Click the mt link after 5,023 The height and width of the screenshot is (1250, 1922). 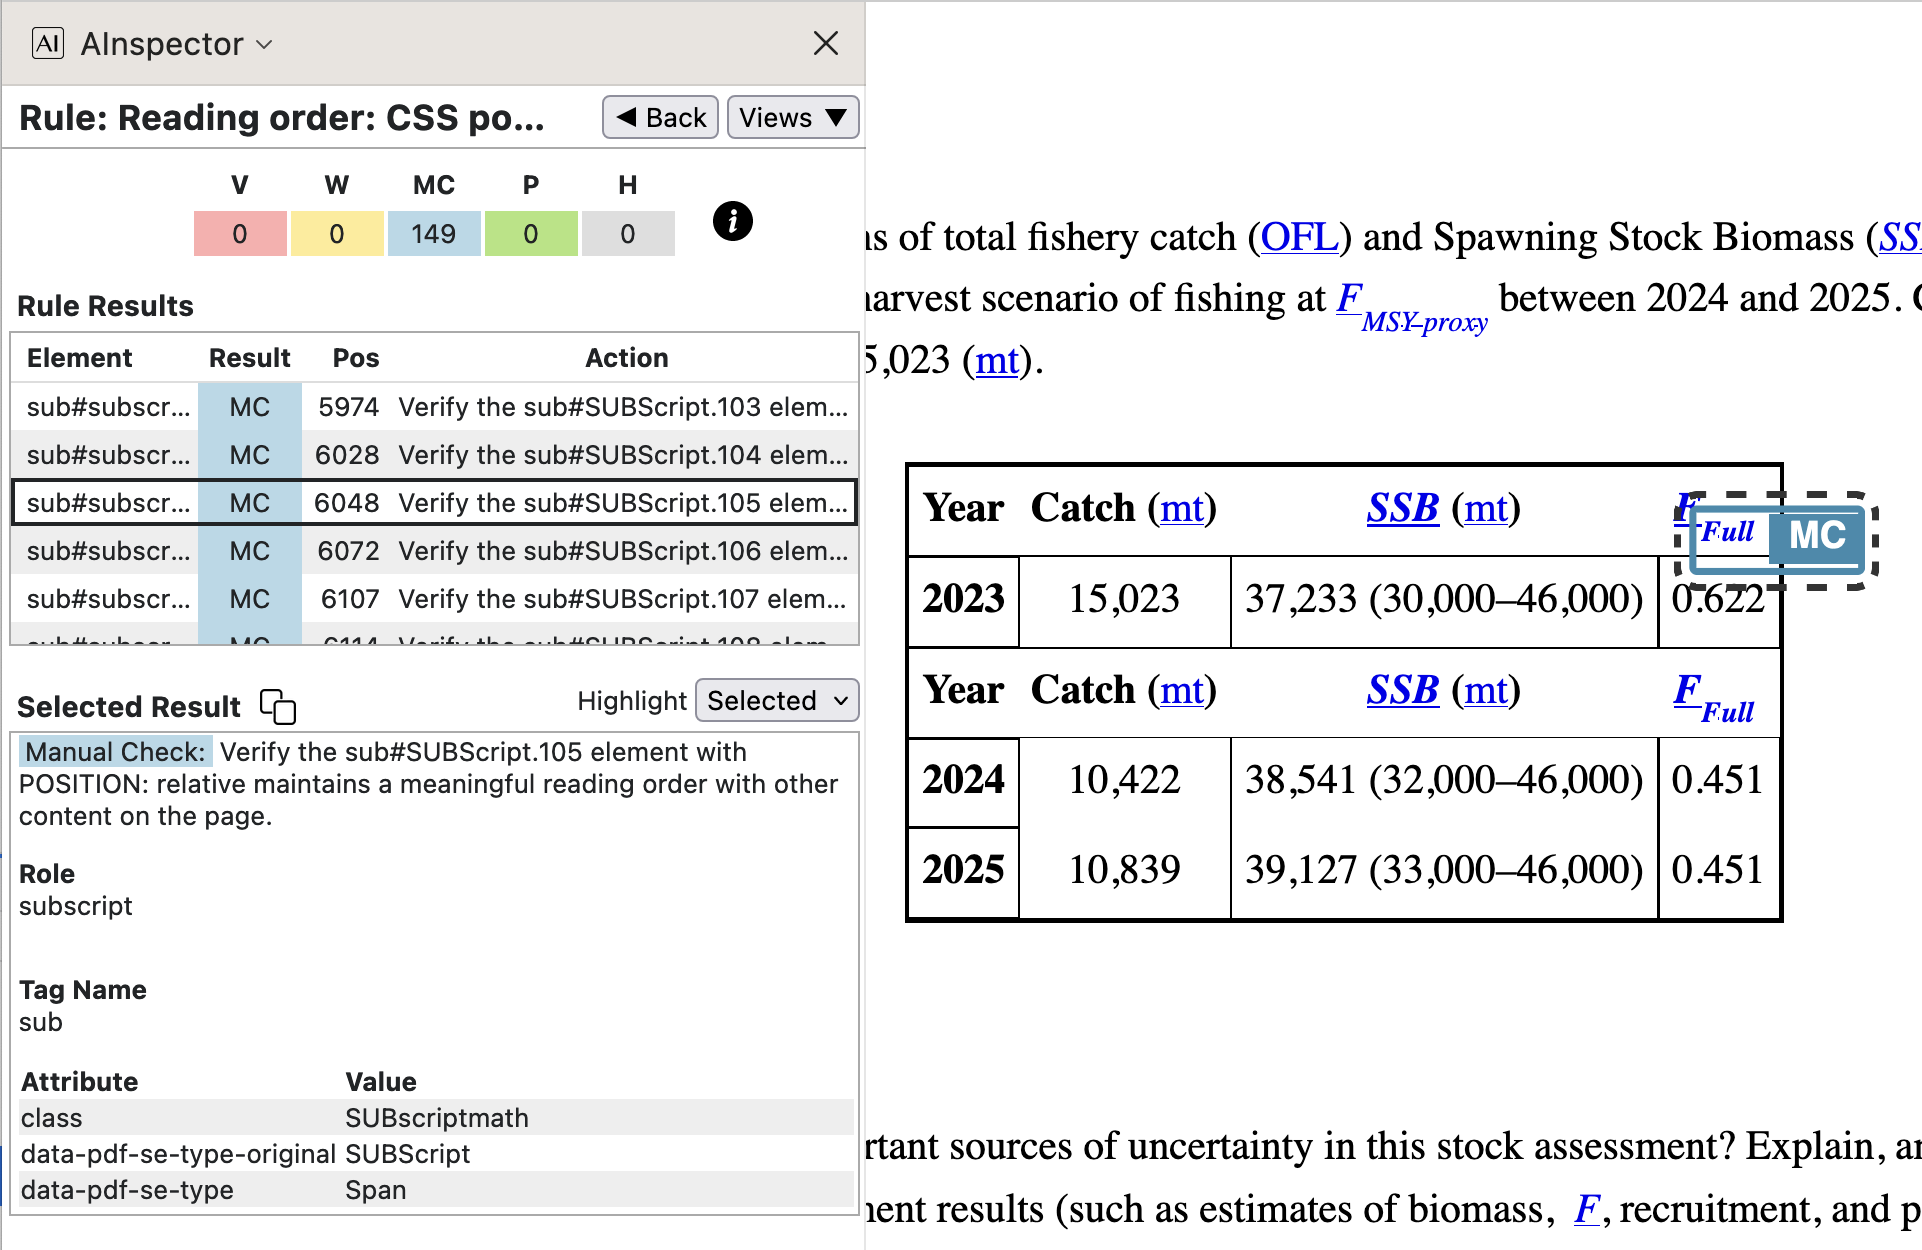tap(996, 361)
